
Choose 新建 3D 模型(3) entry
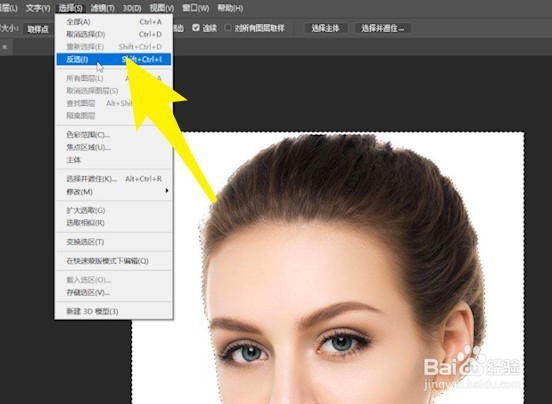click(114, 311)
